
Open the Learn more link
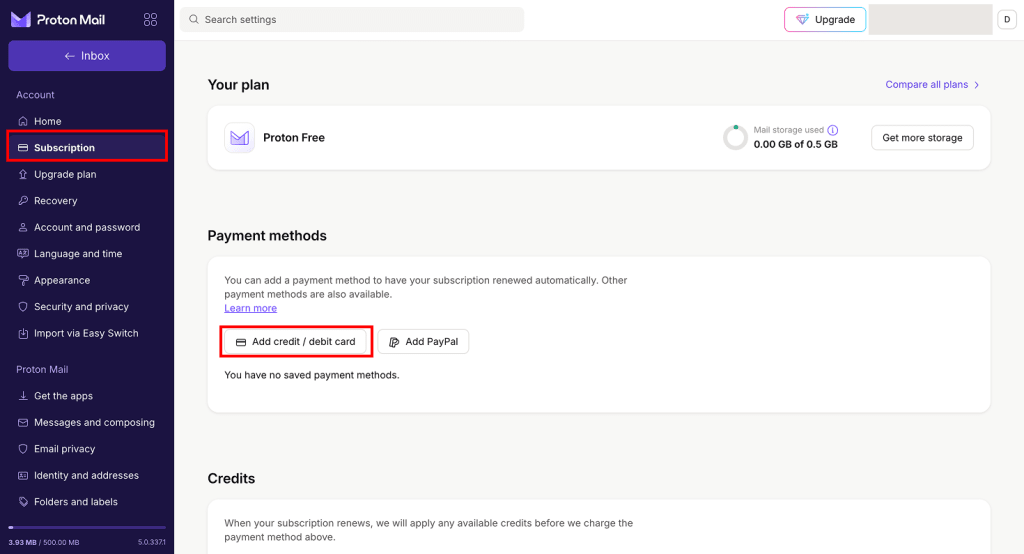[x=250, y=308]
